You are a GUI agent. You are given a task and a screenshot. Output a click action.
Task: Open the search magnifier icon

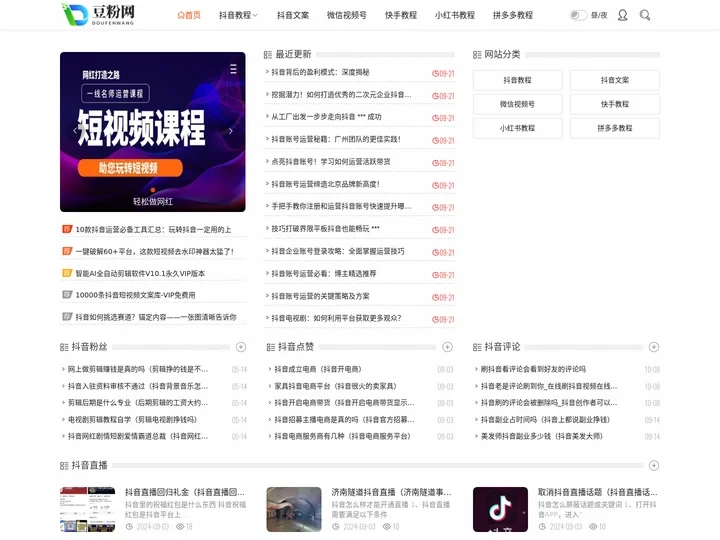coord(645,15)
